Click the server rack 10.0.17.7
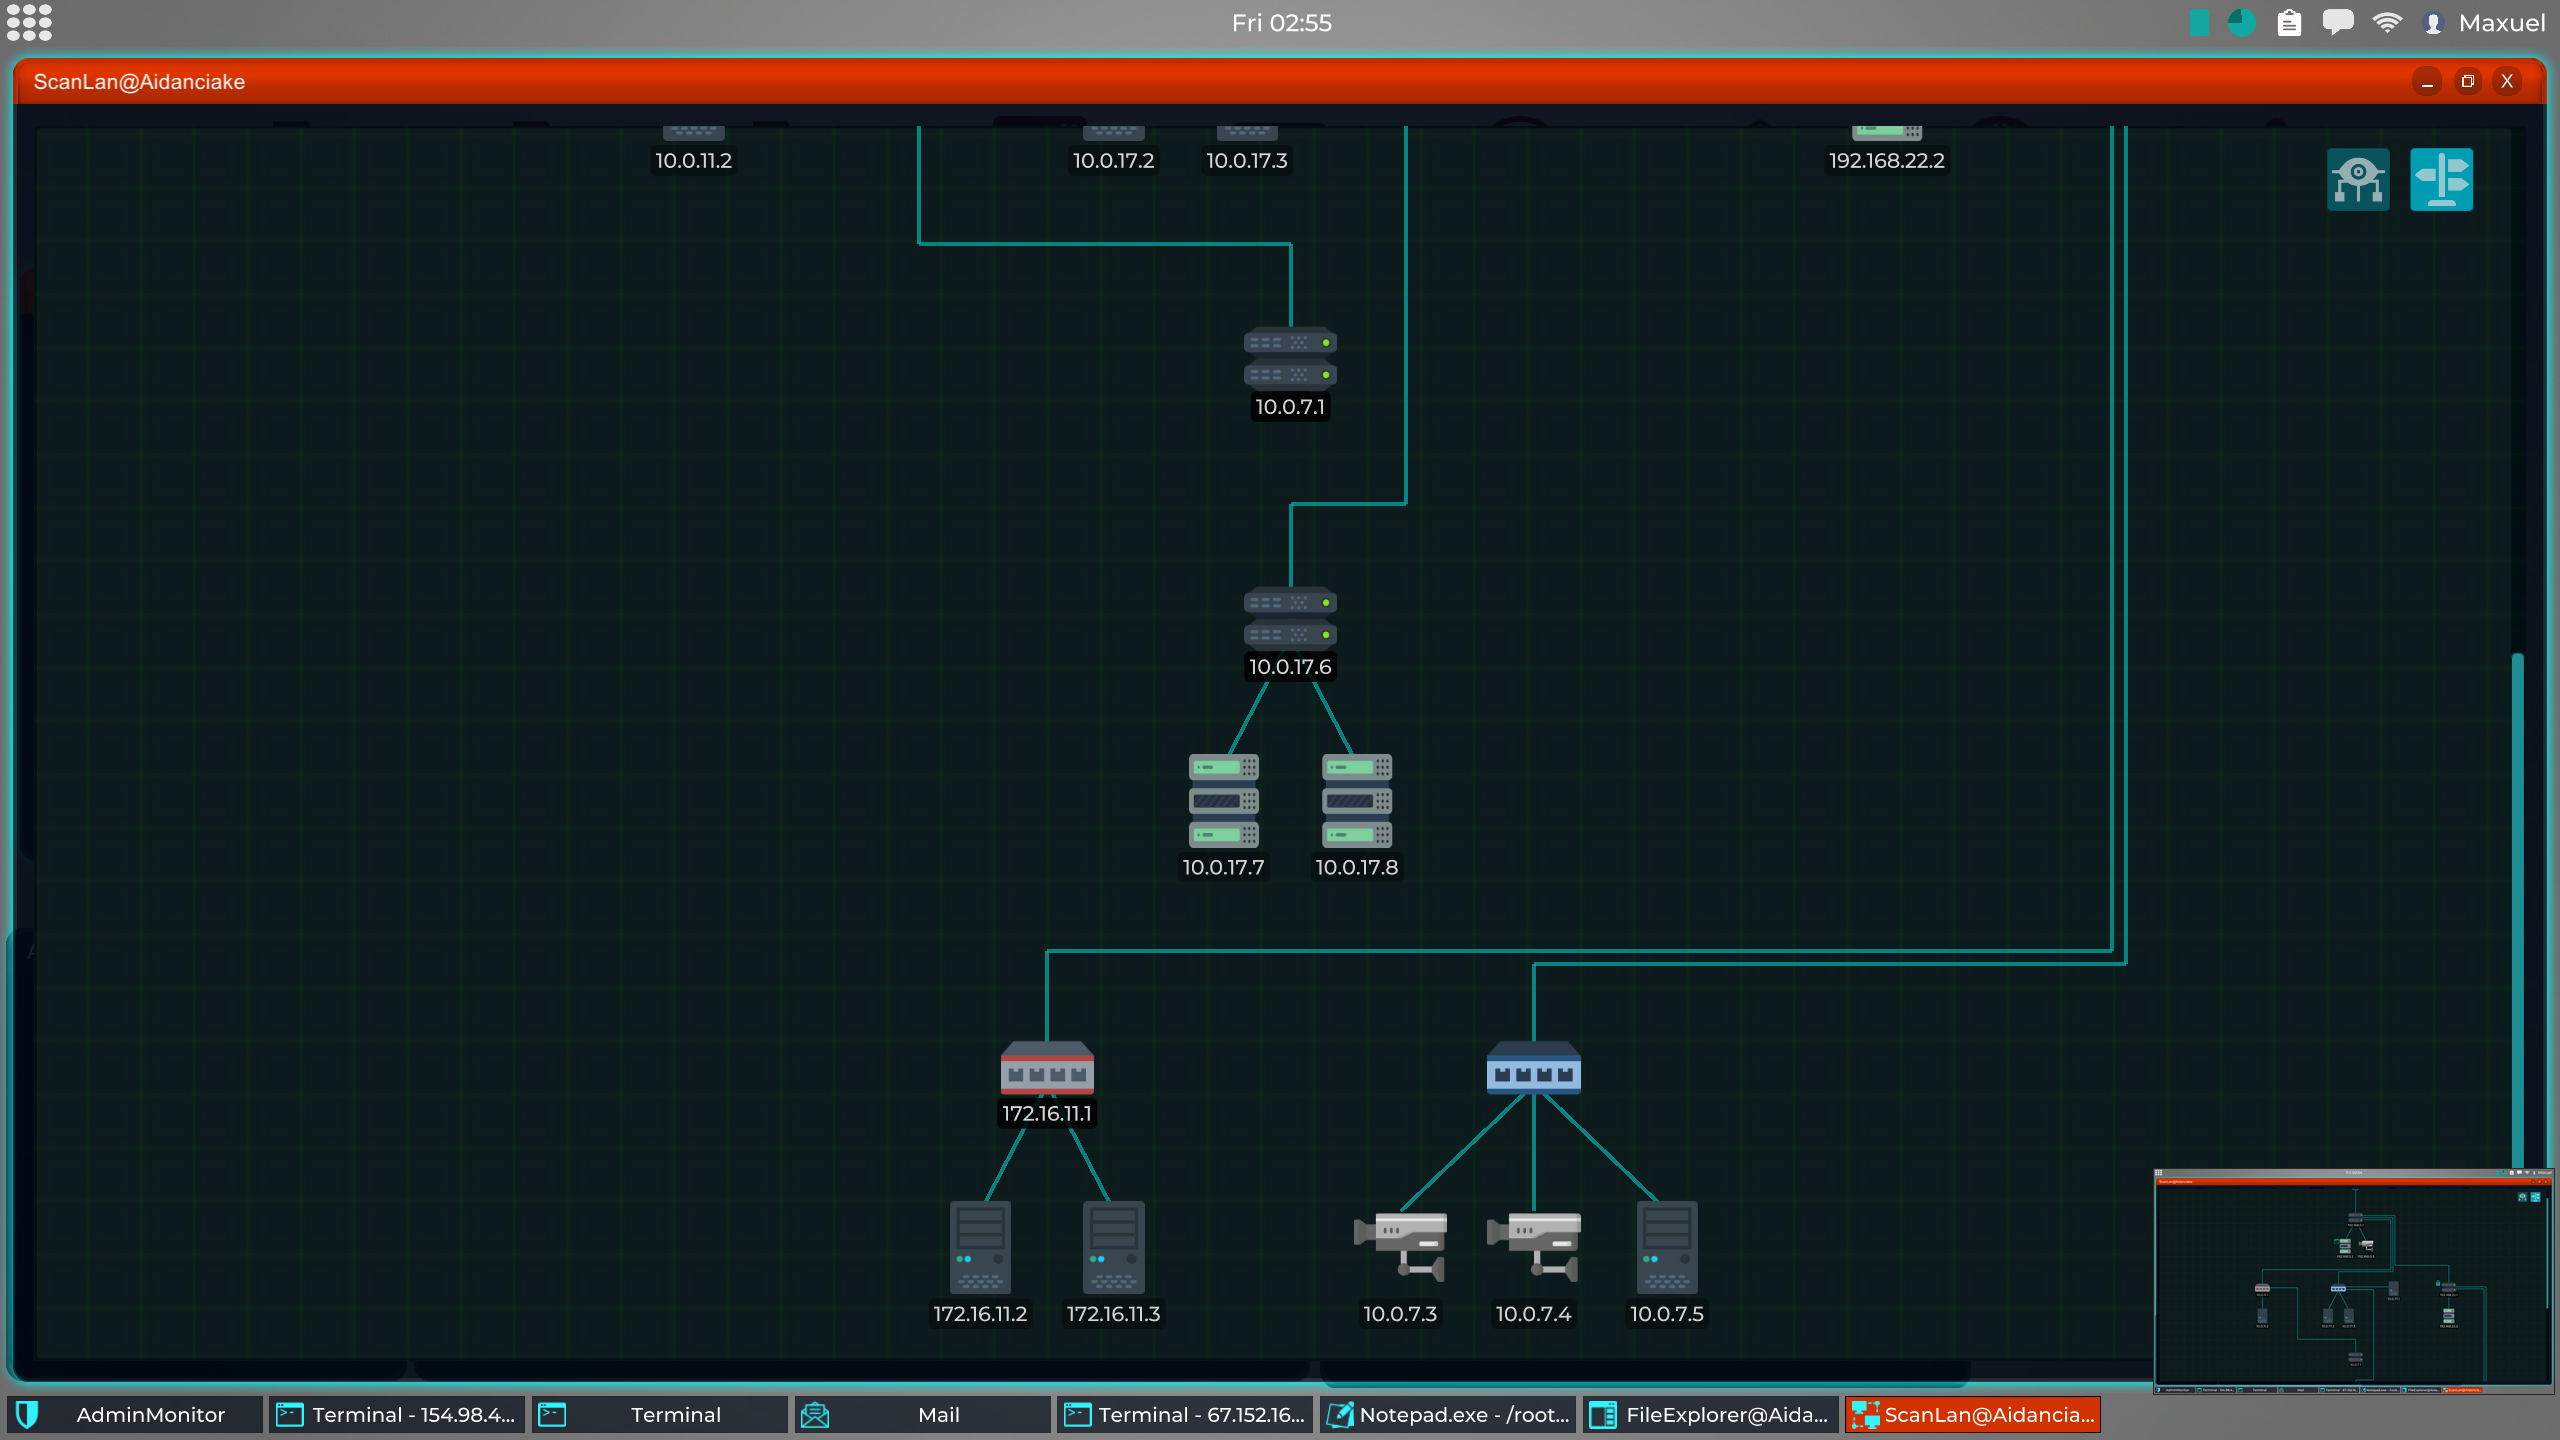The image size is (2560, 1440). (1223, 800)
